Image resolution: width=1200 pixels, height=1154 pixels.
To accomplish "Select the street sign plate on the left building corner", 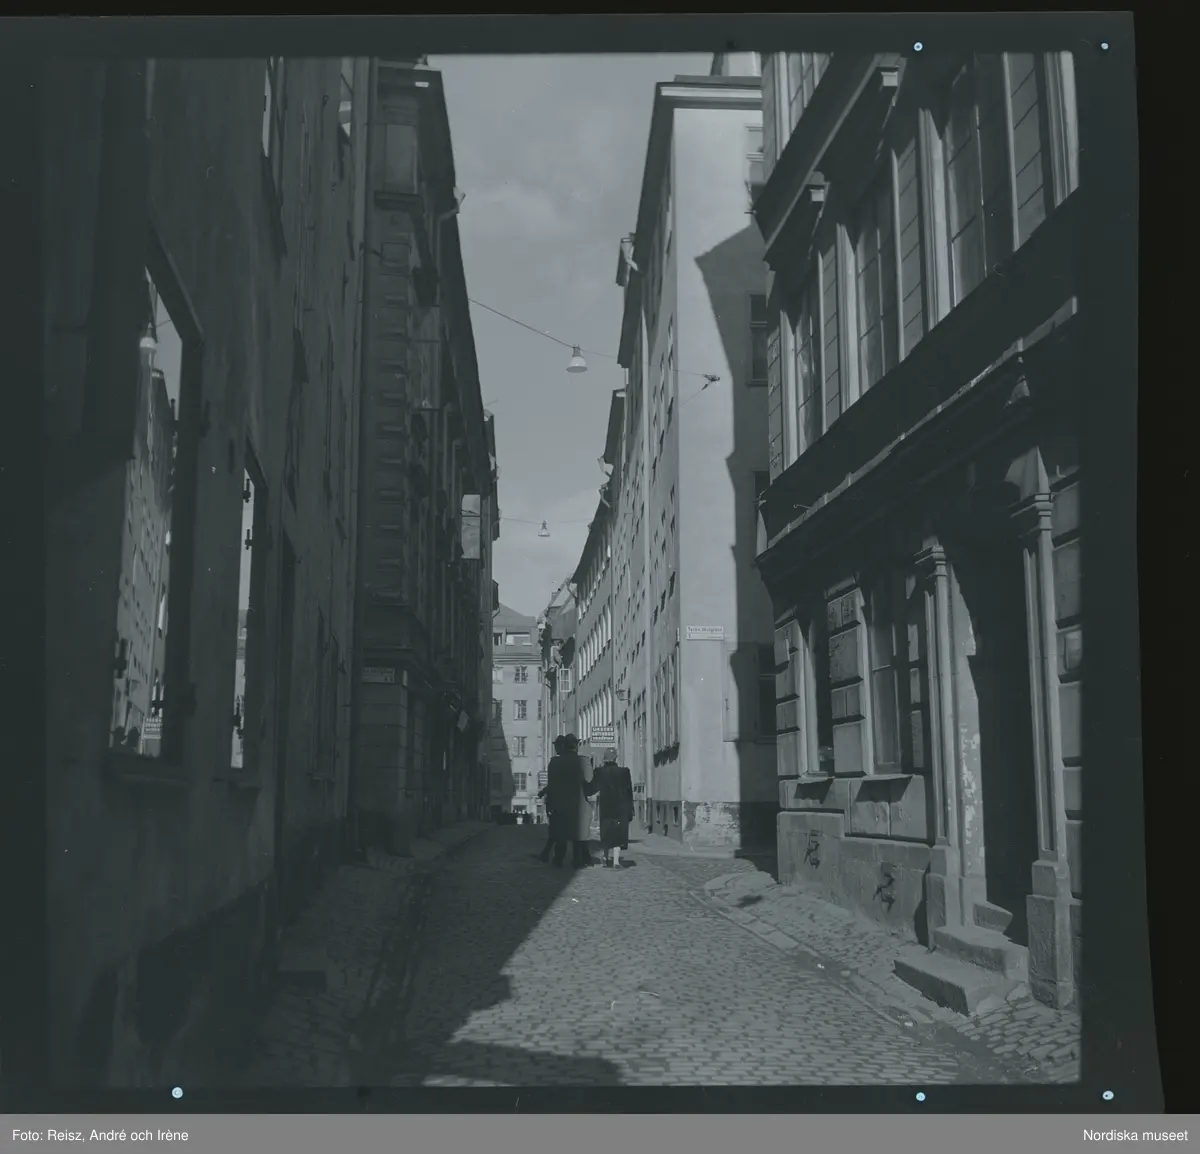I will (x=379, y=675).
